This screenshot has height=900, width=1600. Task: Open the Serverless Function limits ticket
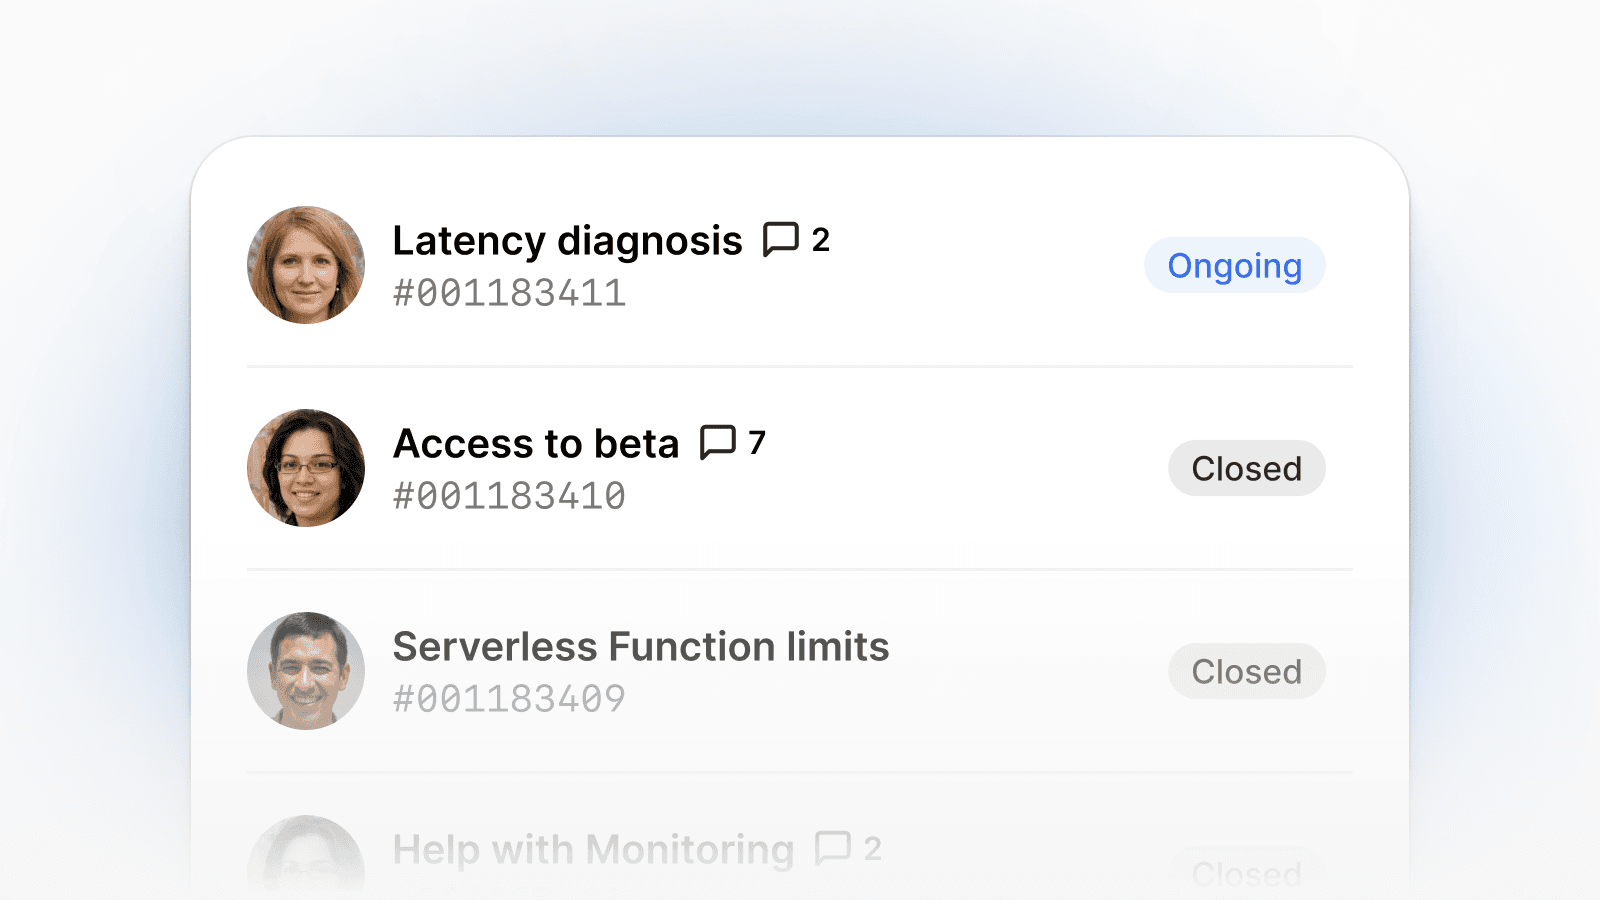pos(640,647)
